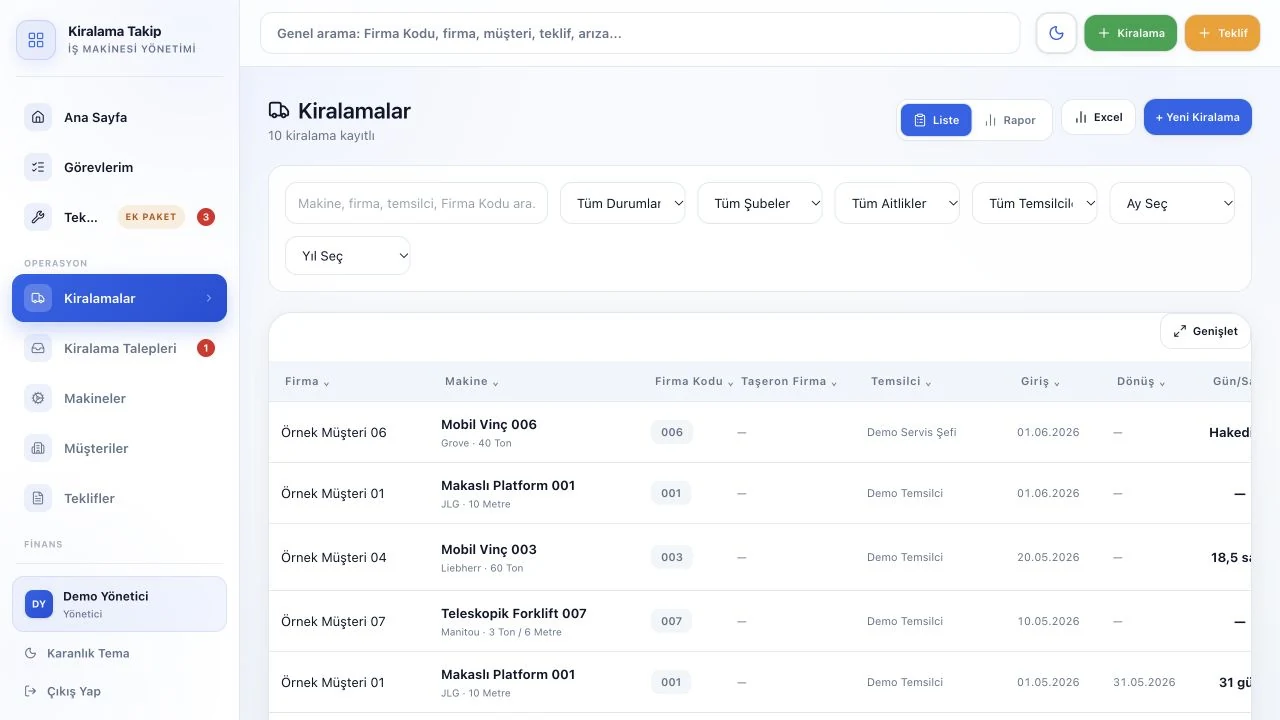Image resolution: width=1280 pixels, height=720 pixels.
Task: Click the Teleskopik Forklift 007 machine name
Action: pos(514,613)
